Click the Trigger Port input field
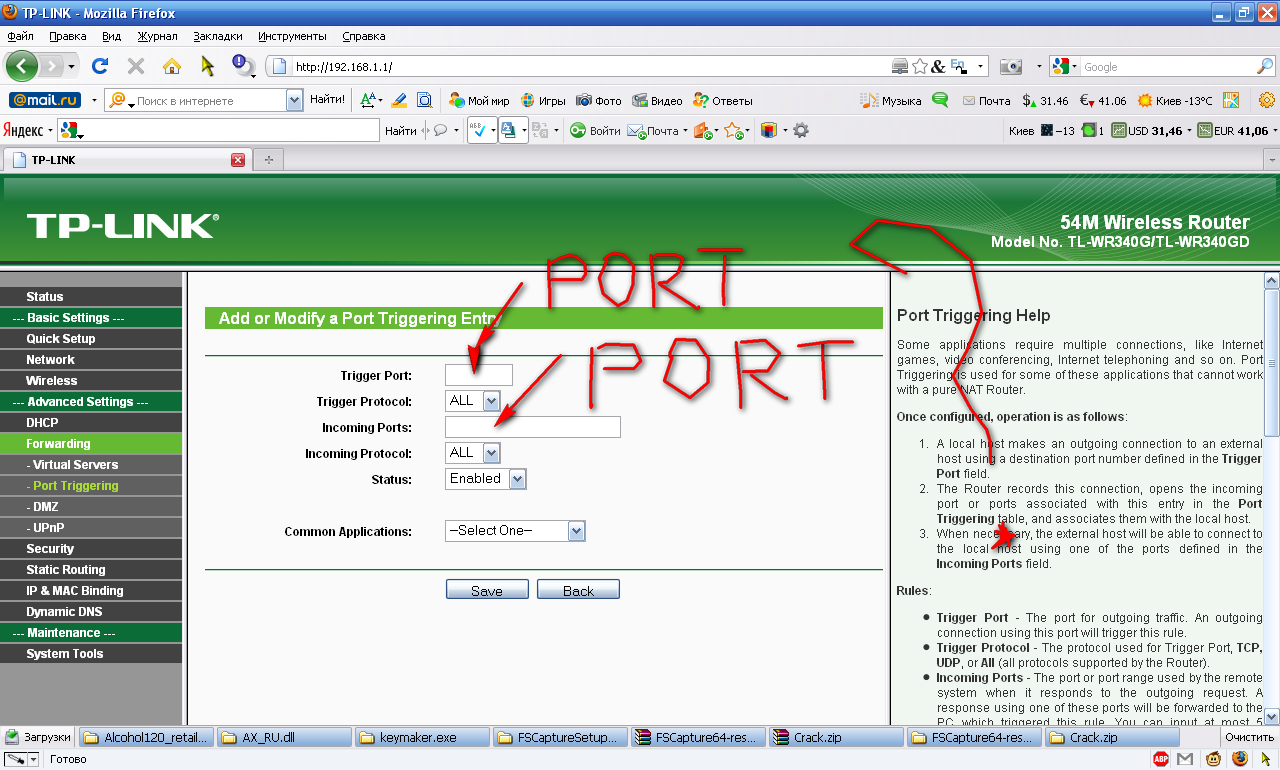The height and width of the screenshot is (770, 1280). tap(479, 375)
